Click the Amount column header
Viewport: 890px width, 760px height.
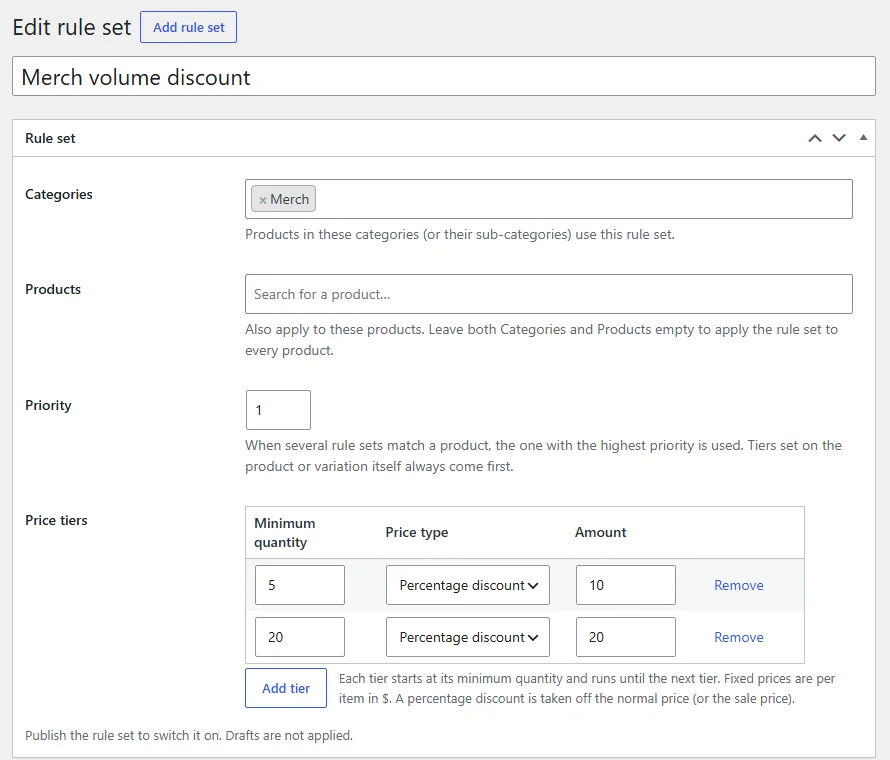[601, 532]
